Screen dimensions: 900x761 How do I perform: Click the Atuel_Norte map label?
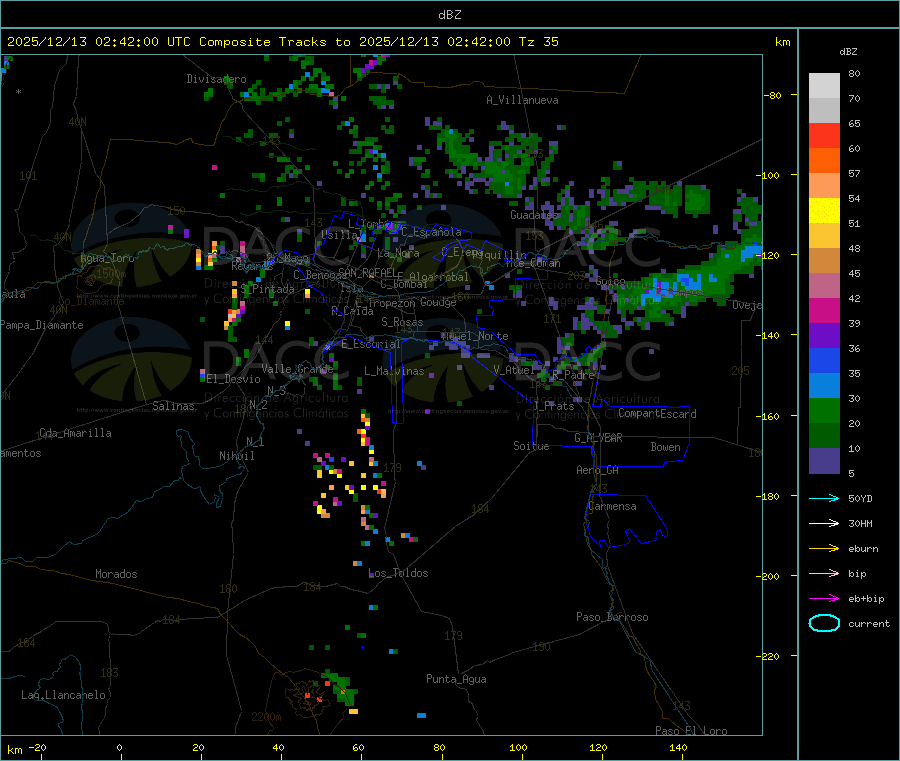tap(475, 336)
